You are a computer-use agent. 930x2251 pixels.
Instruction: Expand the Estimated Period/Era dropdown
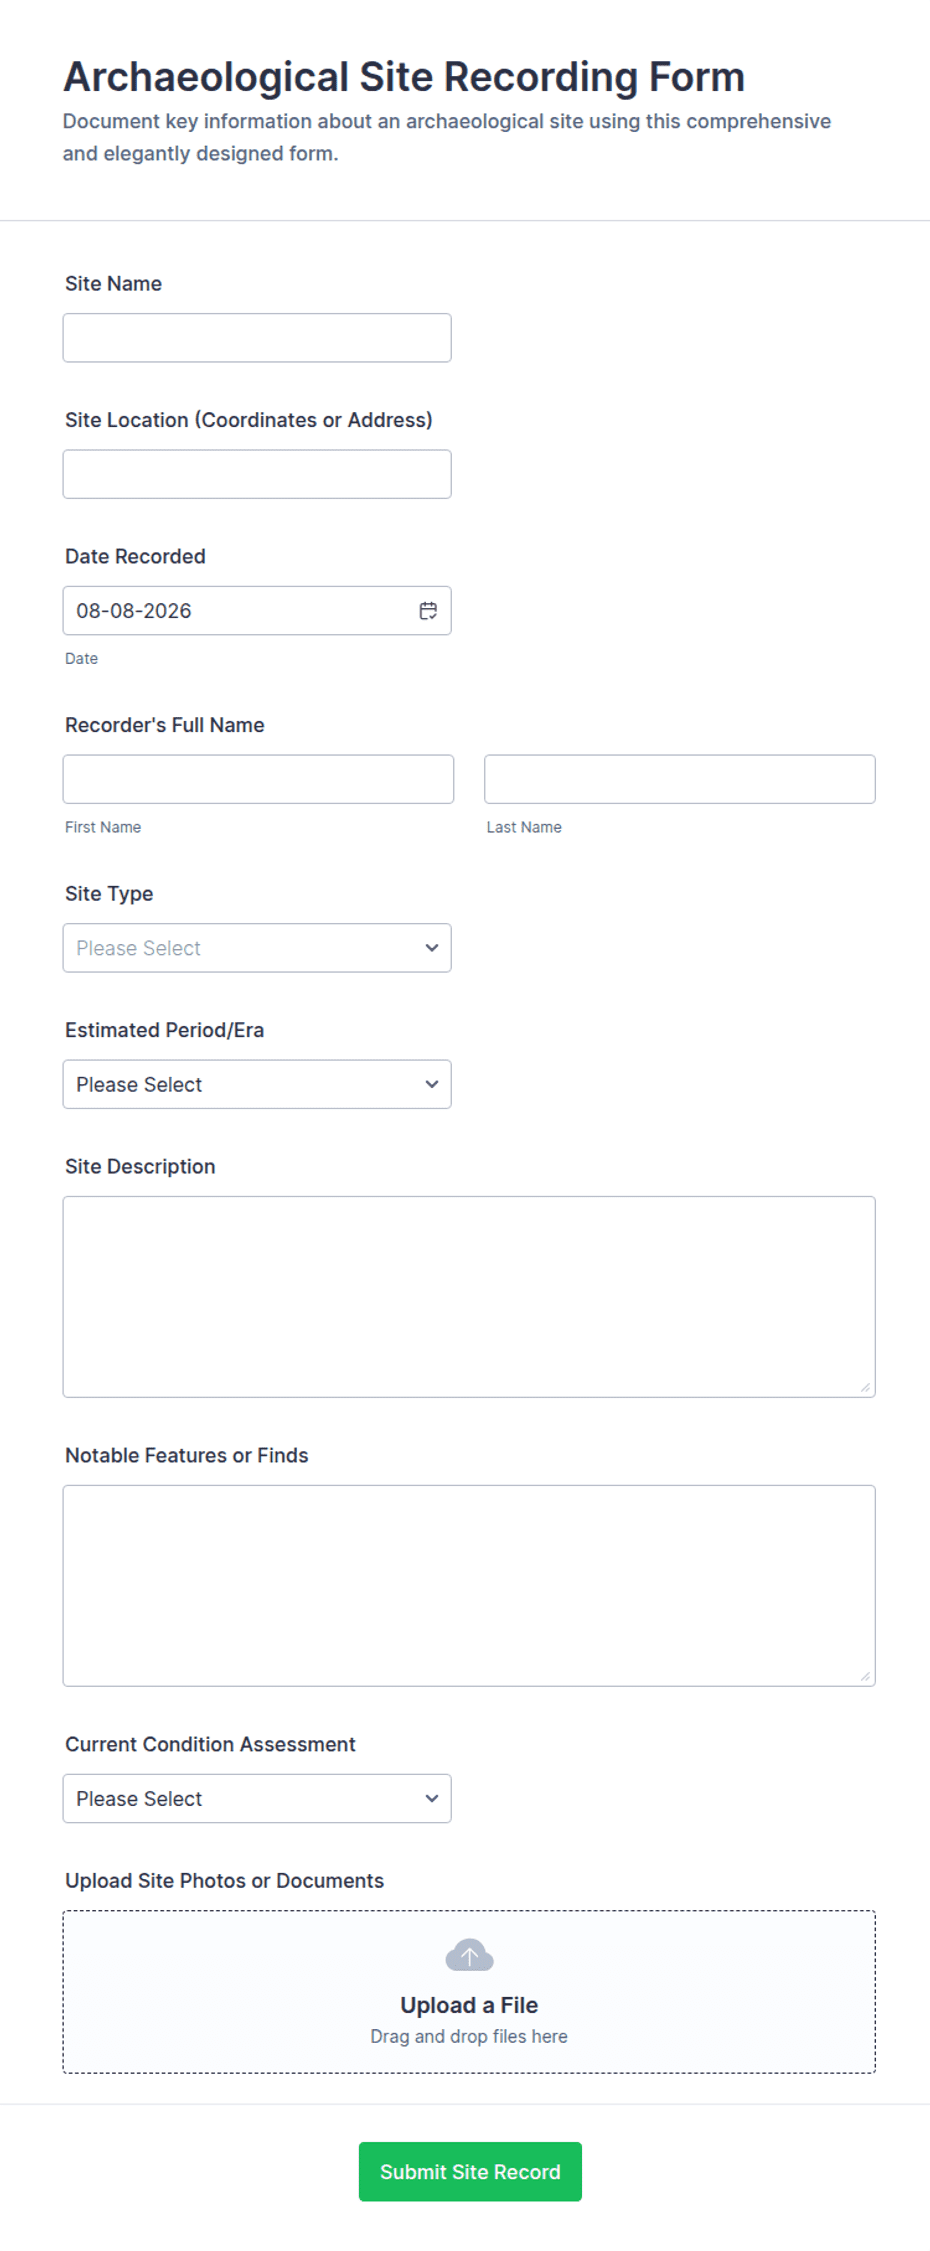(257, 1084)
